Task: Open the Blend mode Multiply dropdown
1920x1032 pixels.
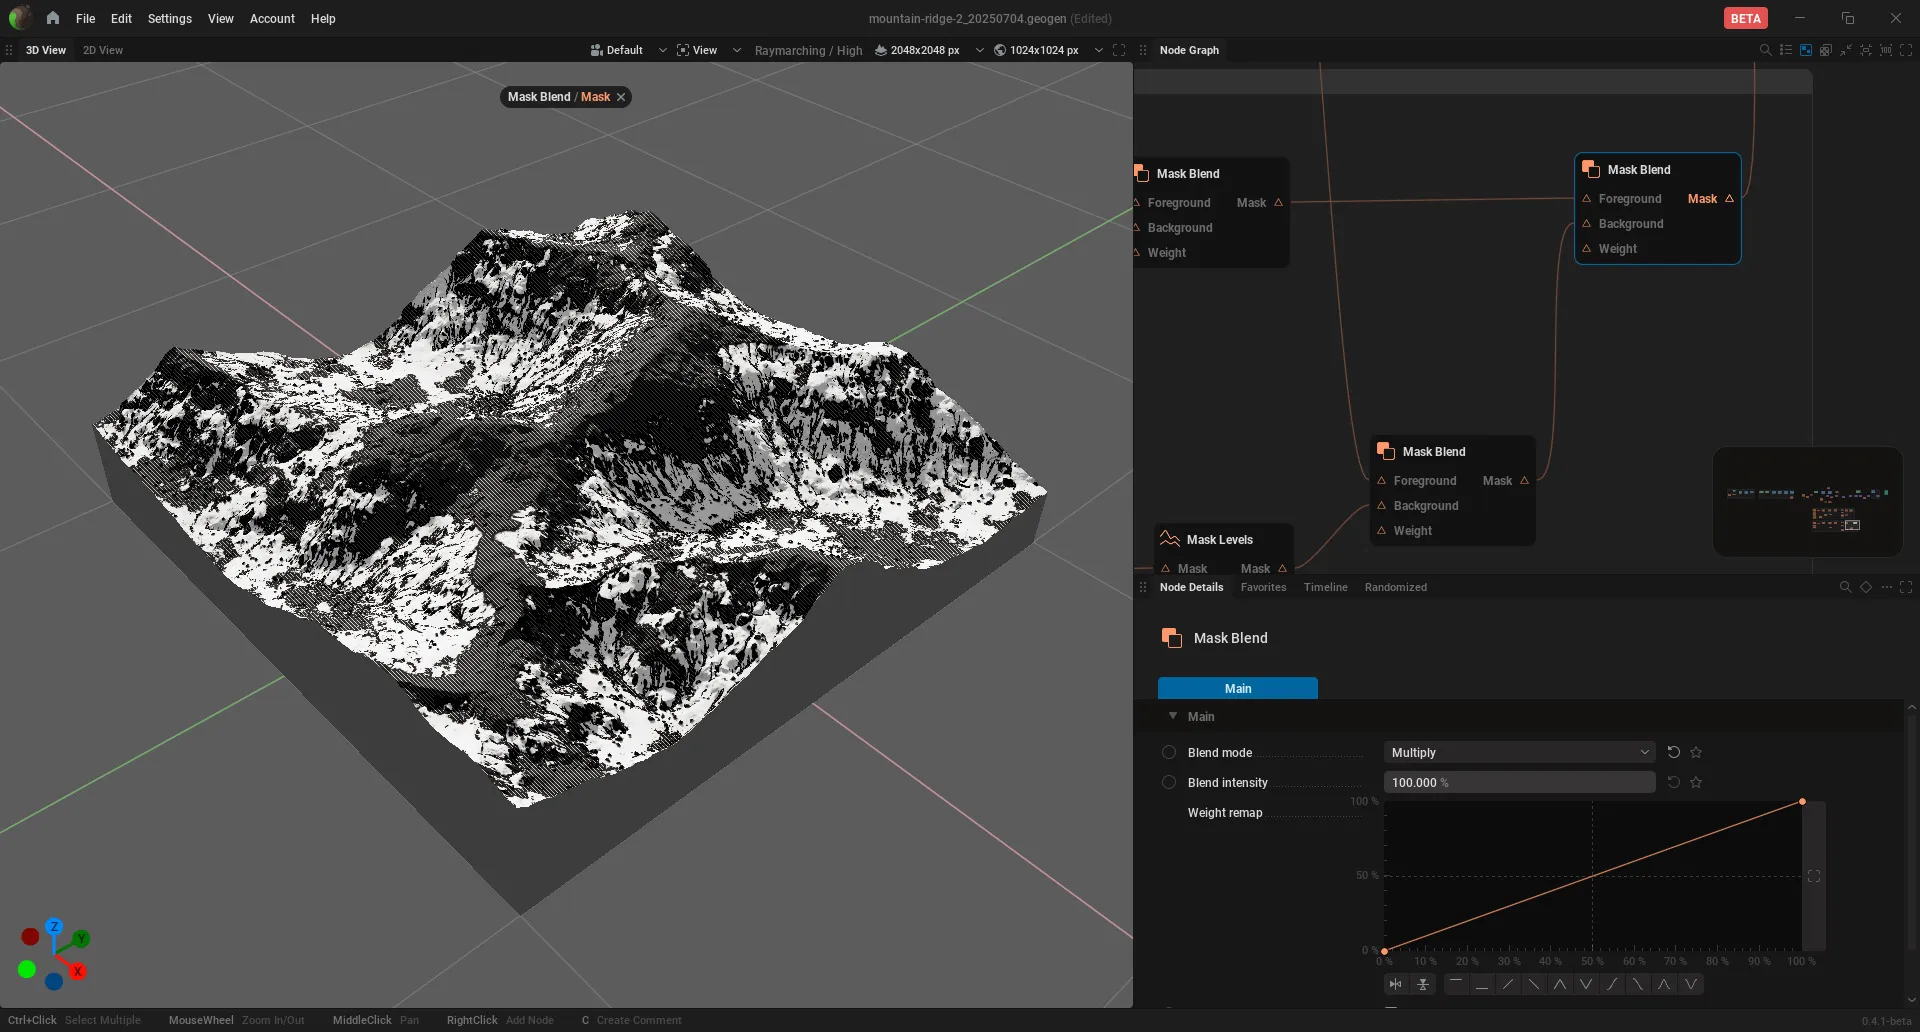Action: click(1519, 752)
